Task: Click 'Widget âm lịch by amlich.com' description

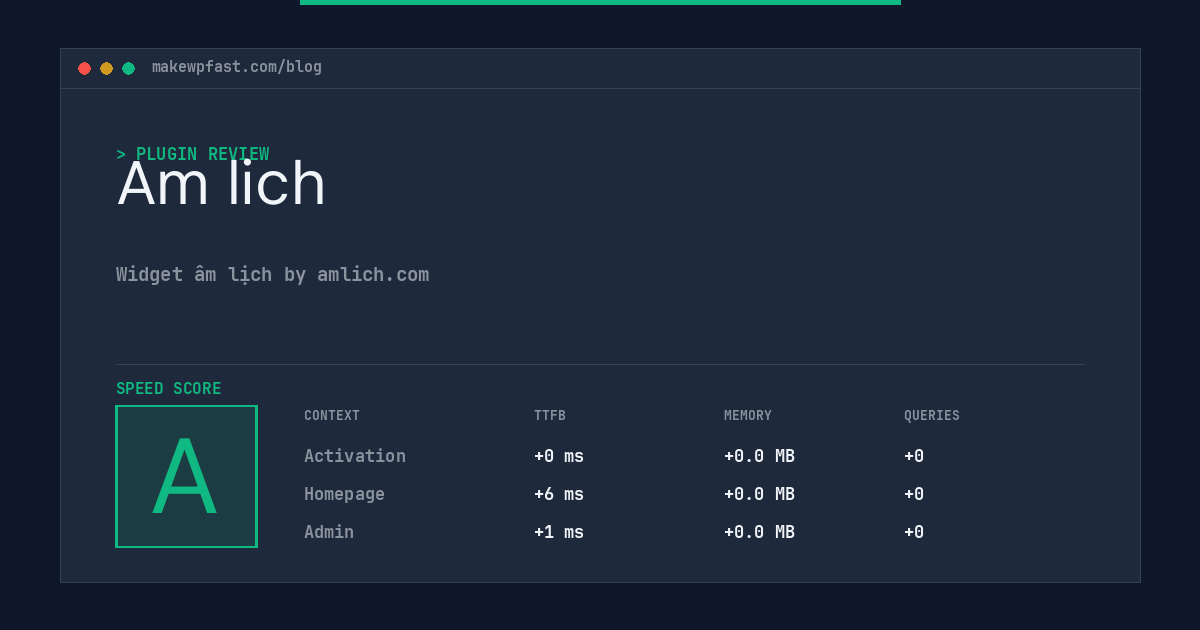Action: pos(272,274)
